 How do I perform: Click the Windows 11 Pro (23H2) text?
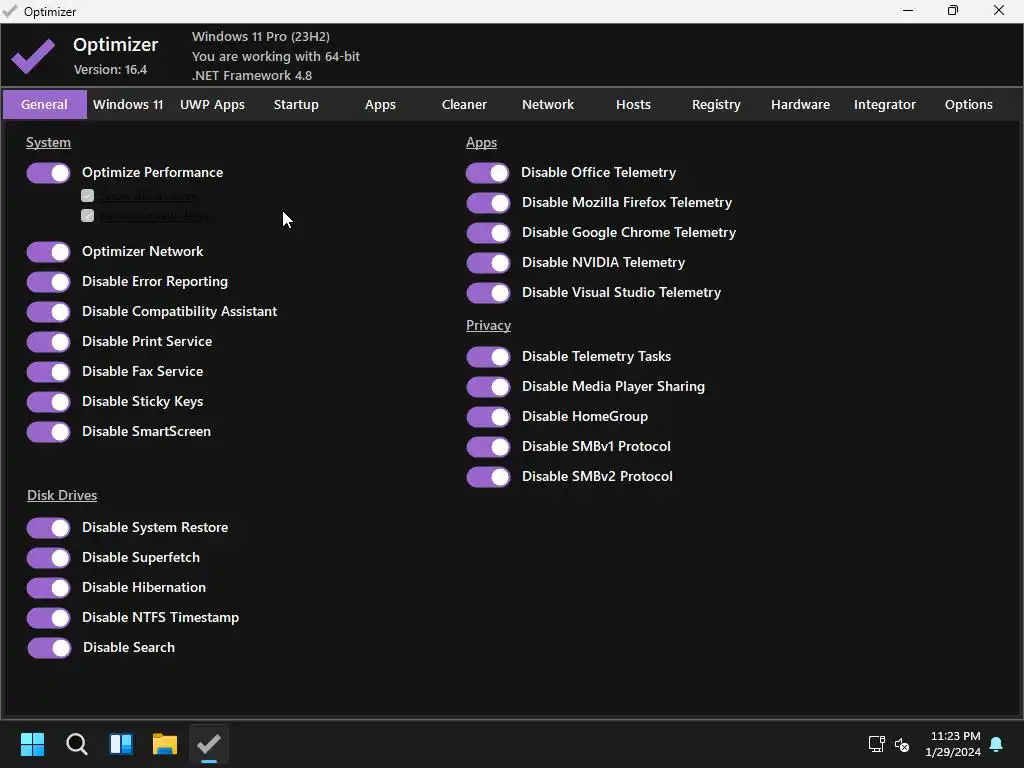click(261, 37)
